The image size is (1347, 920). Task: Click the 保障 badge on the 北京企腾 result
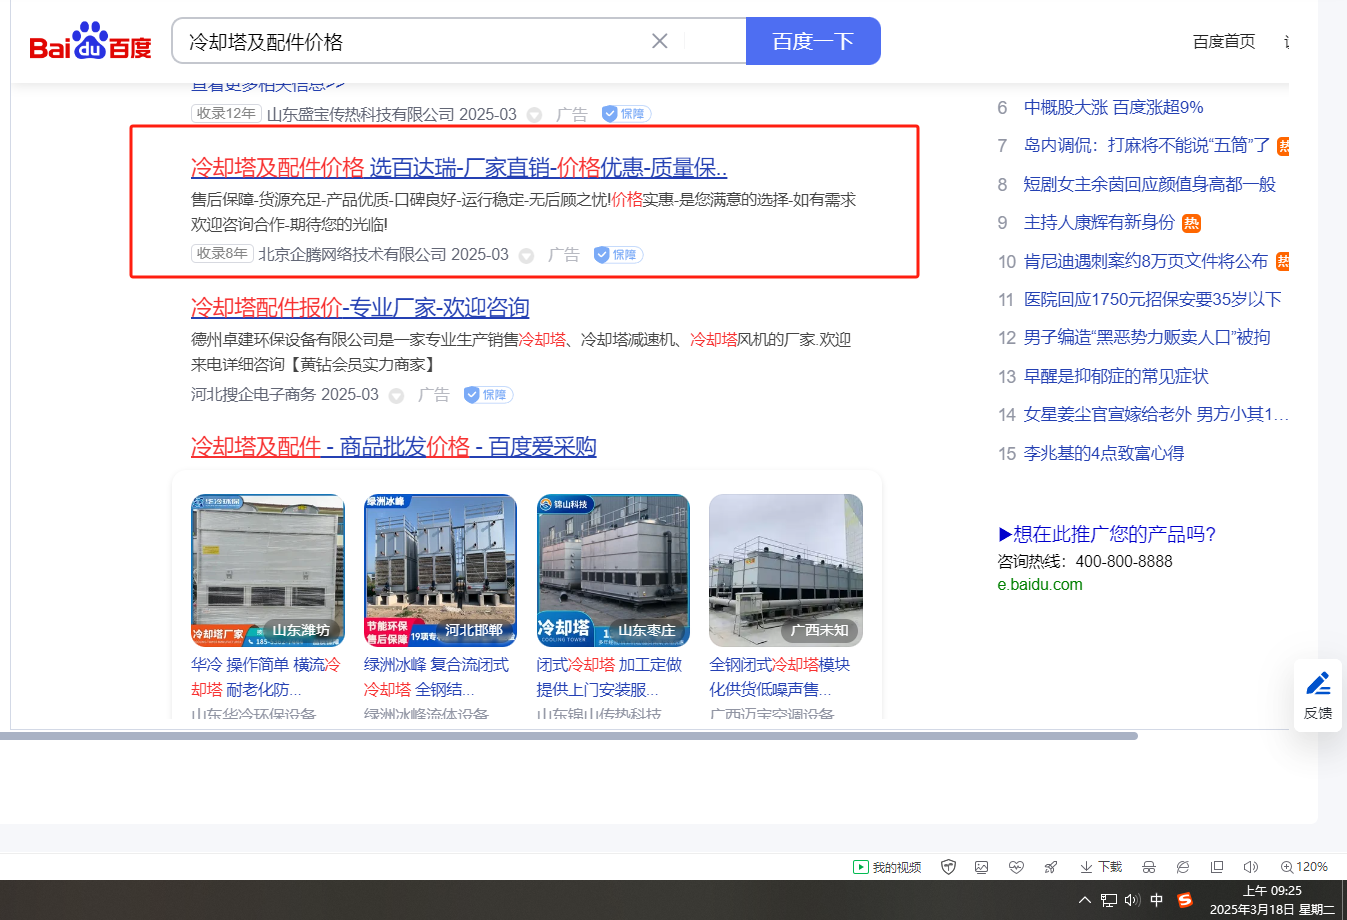click(618, 254)
